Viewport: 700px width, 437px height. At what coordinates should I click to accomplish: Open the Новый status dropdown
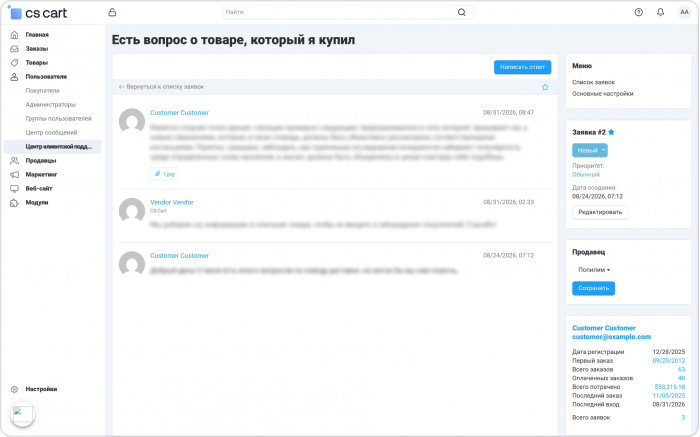click(x=590, y=150)
